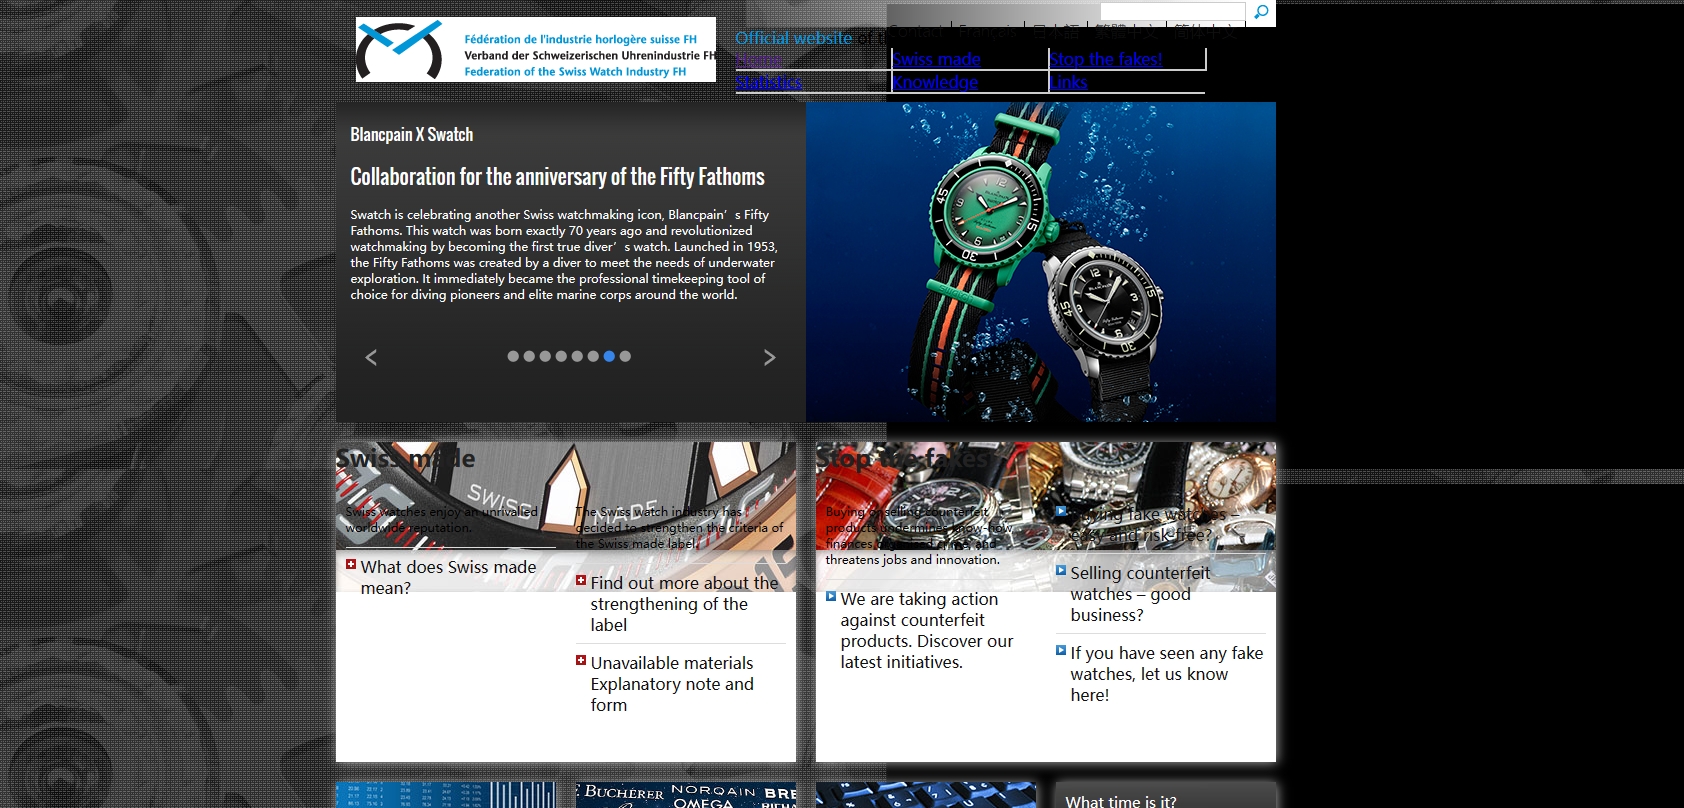Select the active blue carousel dot

[x=609, y=356]
